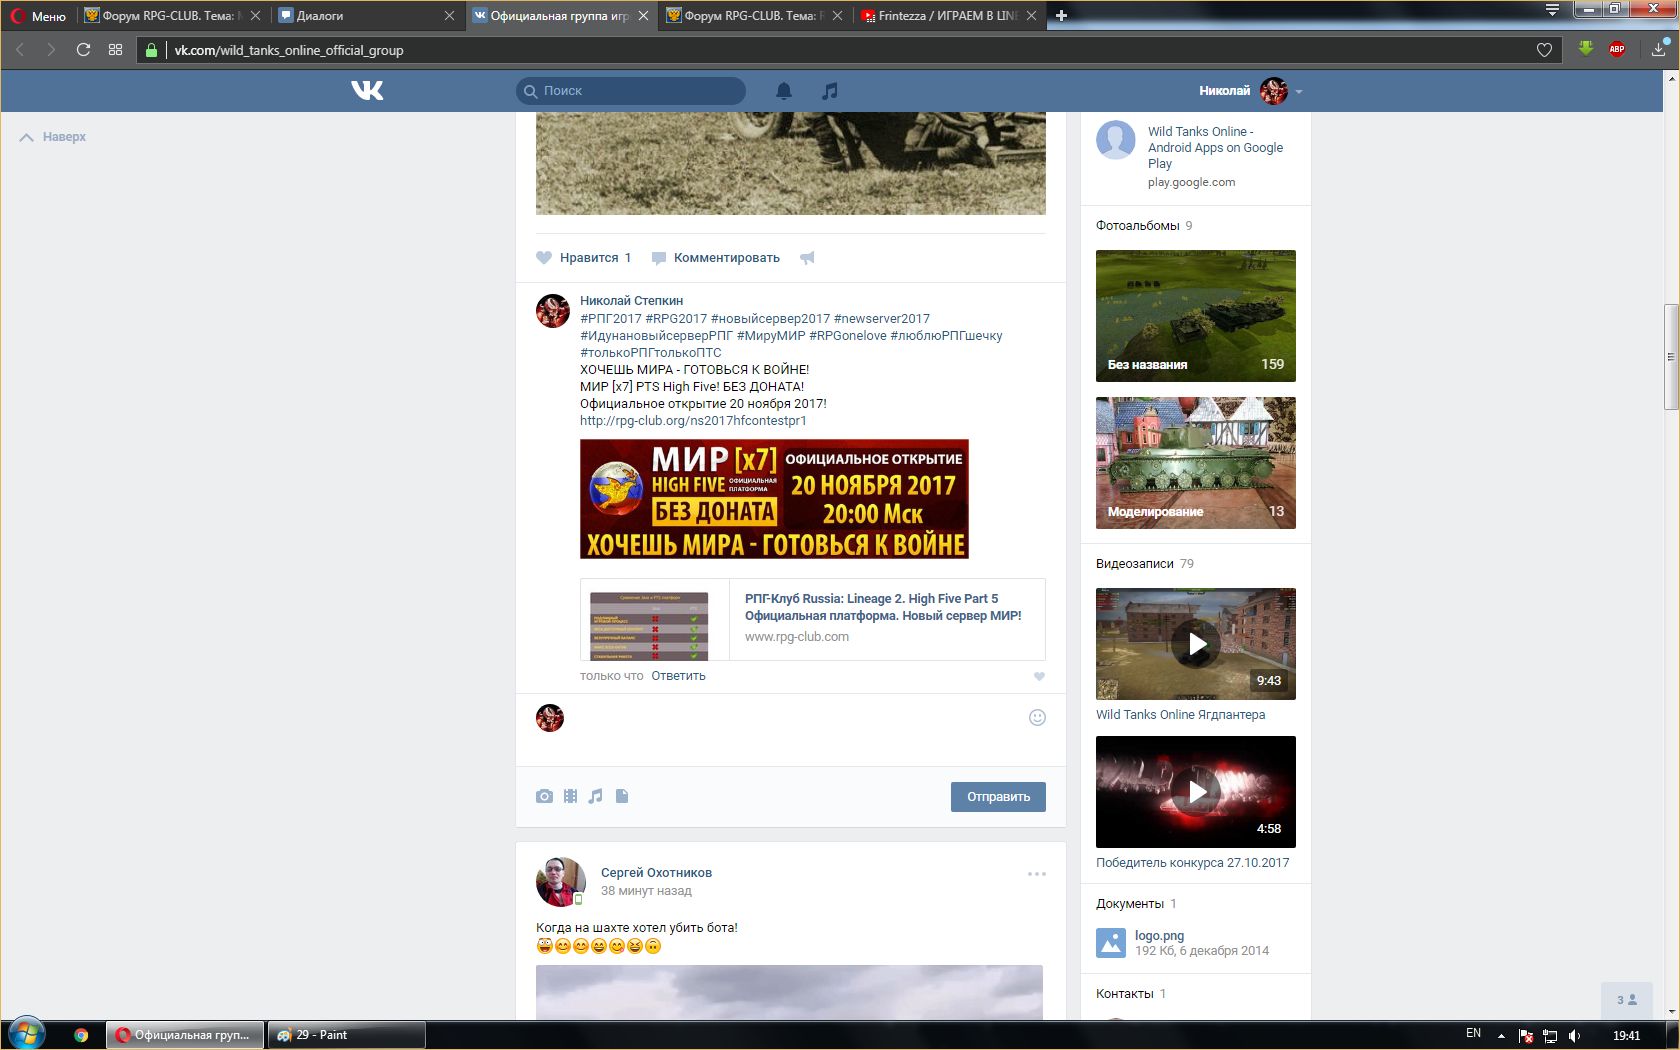Open the VK music player icon

[829, 91]
